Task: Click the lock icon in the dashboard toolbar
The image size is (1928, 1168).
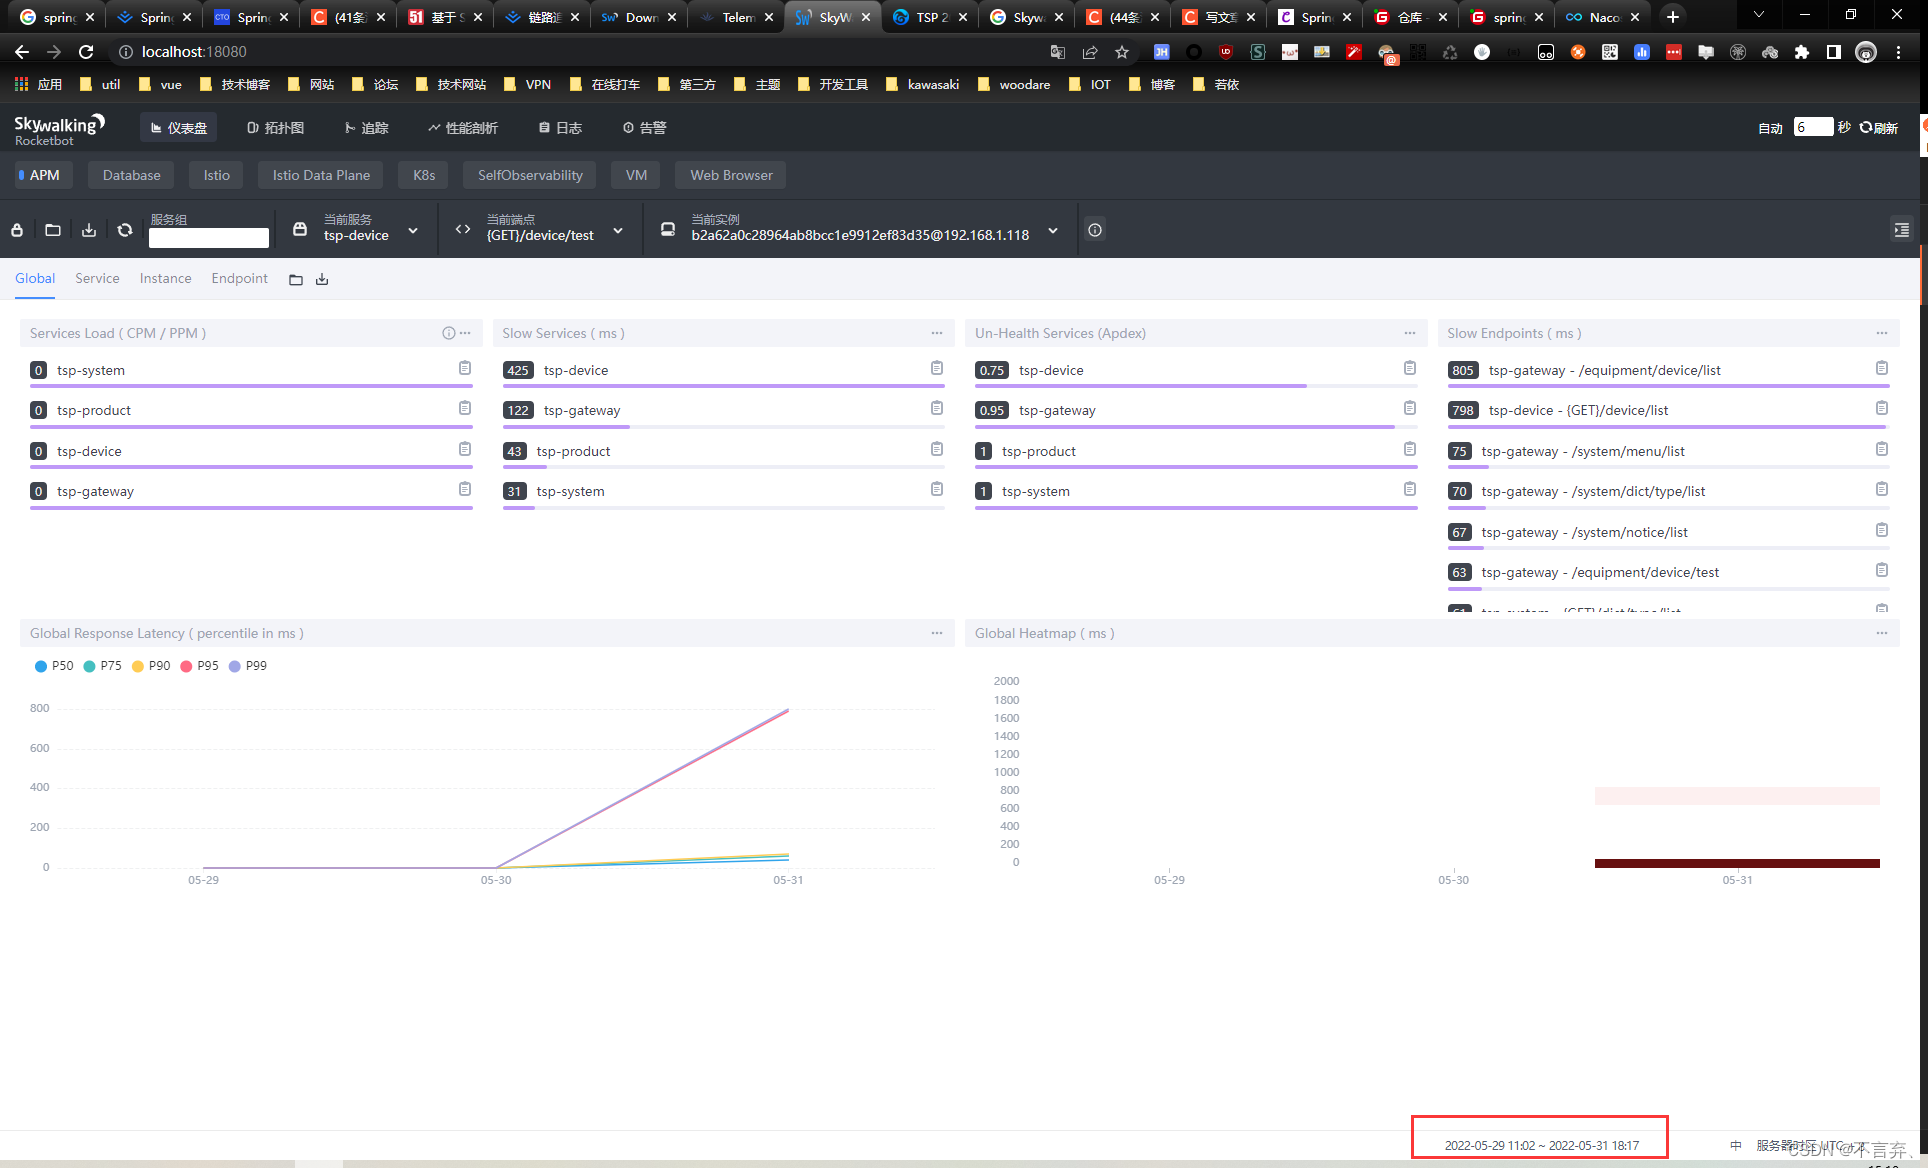Action: [17, 230]
